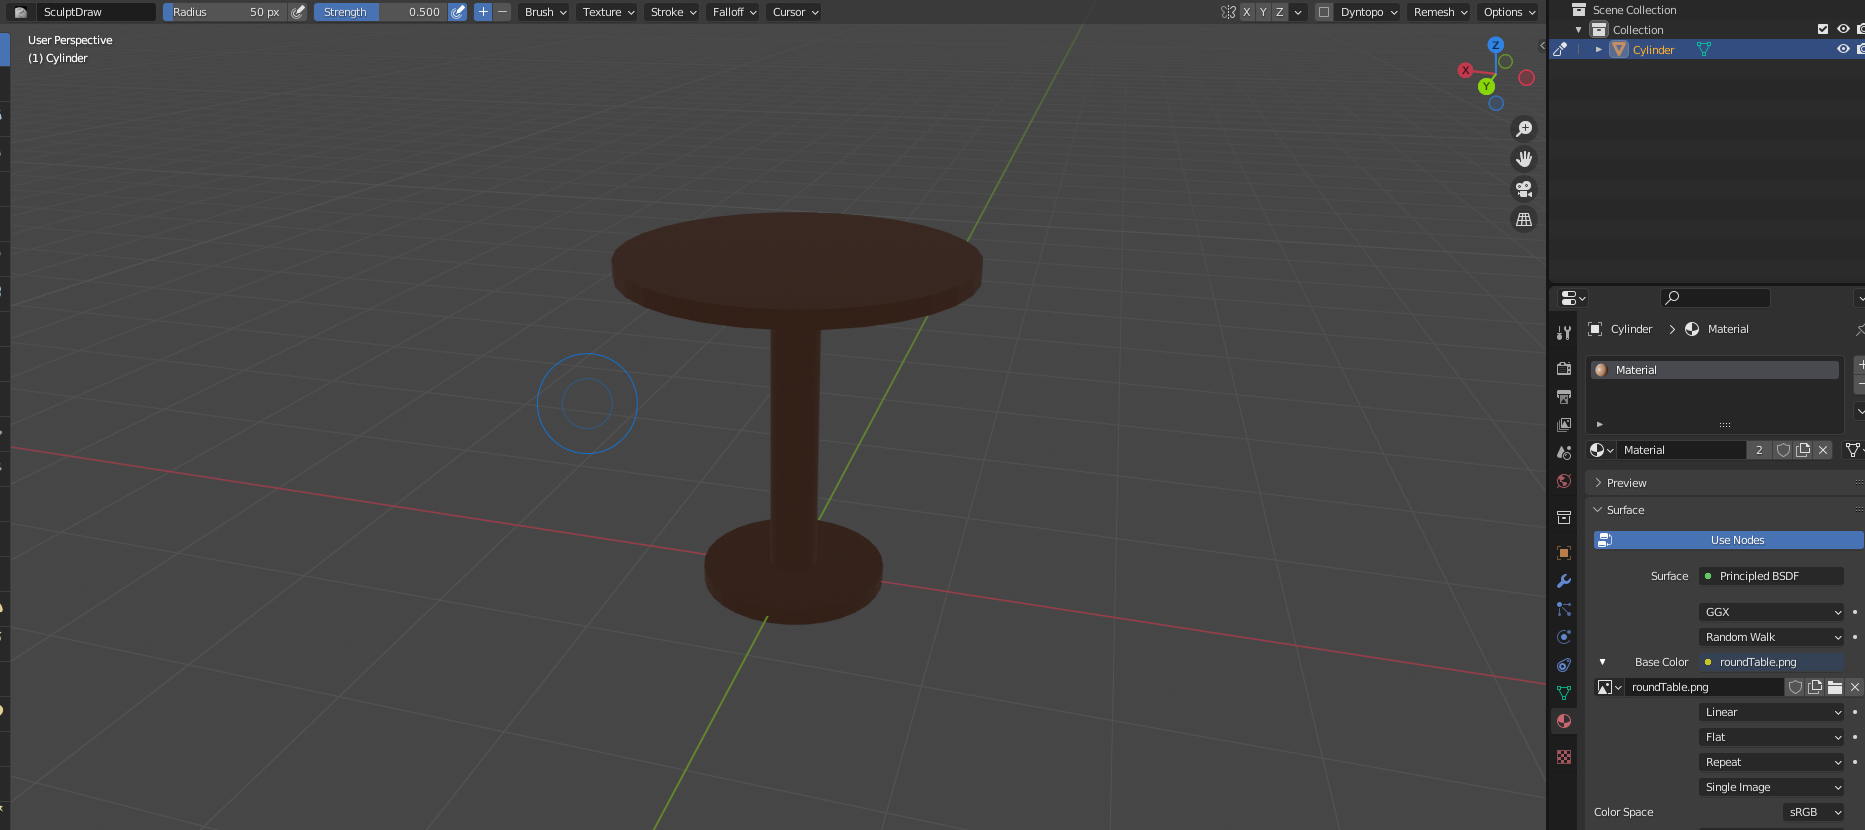Open the Object Constraints tab
Screen dimensions: 1865x830
pyautogui.click(x=1564, y=665)
